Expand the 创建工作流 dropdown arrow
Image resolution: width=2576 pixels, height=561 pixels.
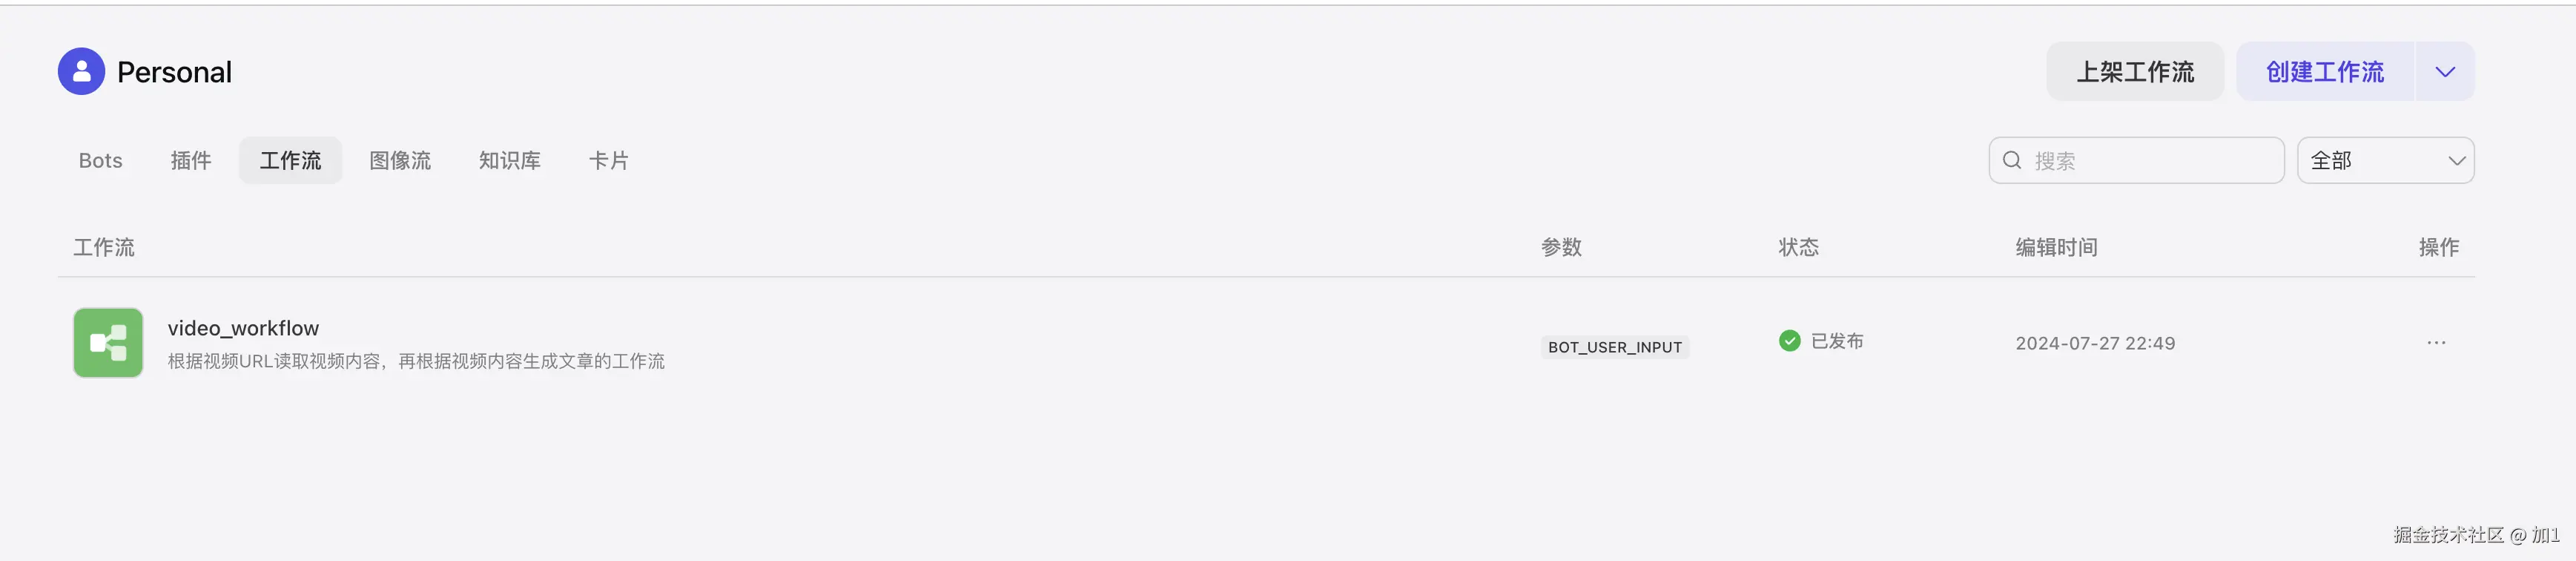click(2445, 72)
